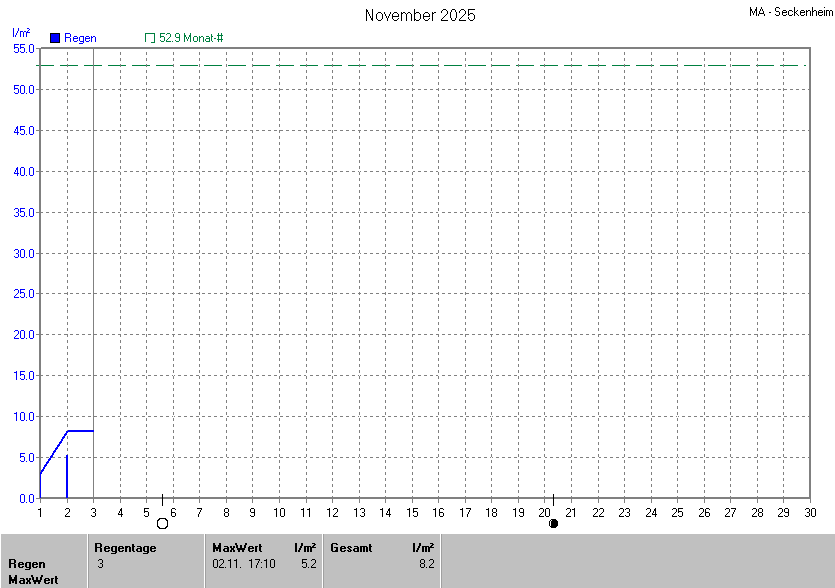Click the full moon icon below day 5
This screenshot has height=588, width=835.
click(x=162, y=523)
